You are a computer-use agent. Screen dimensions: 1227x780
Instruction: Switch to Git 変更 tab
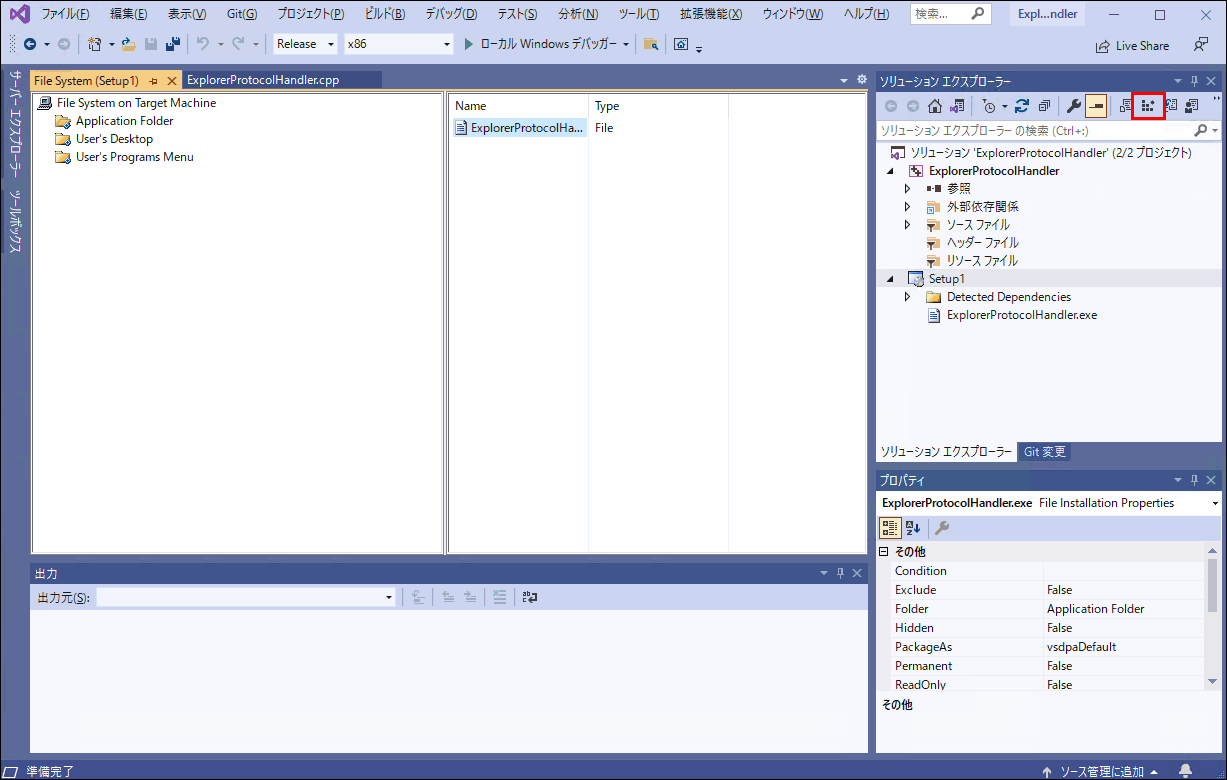click(1044, 452)
